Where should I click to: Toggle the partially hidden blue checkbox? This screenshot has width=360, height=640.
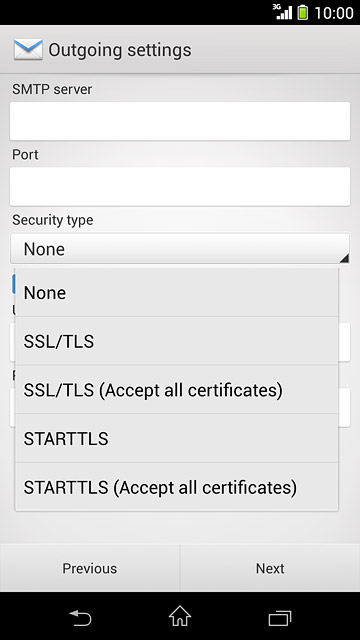coord(13,284)
